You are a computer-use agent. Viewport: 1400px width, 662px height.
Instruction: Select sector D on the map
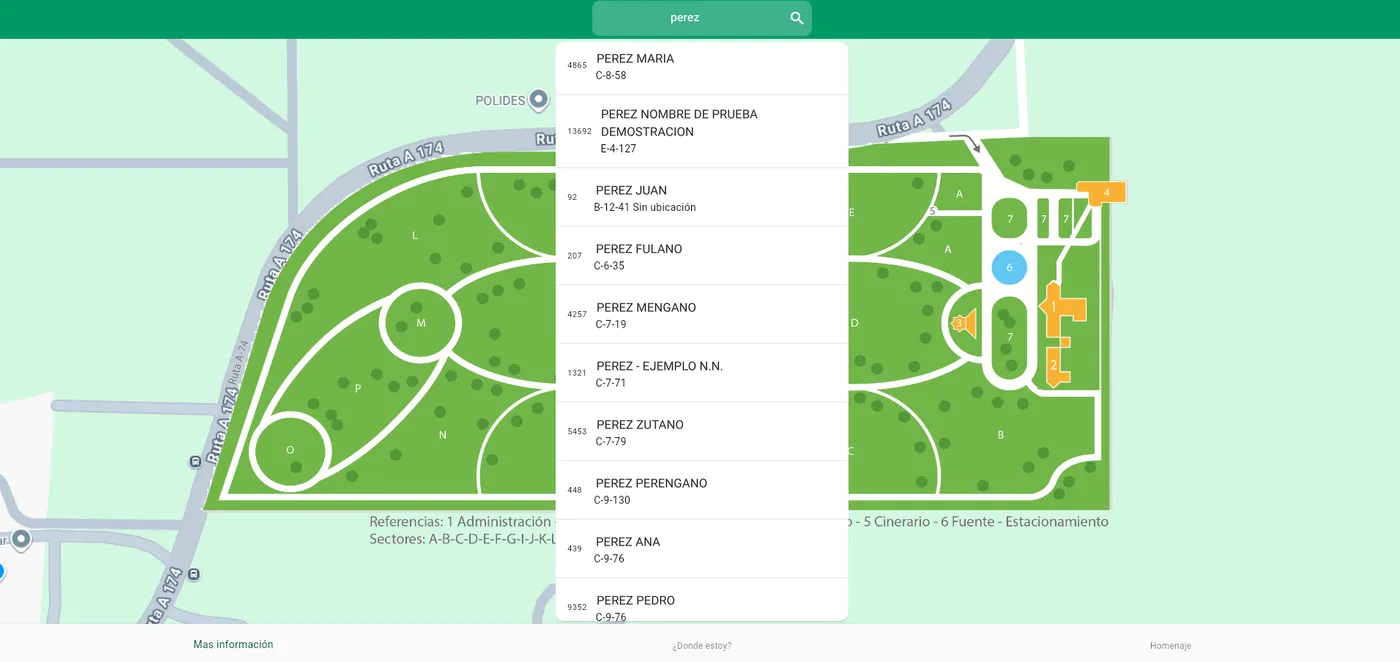[x=854, y=323]
